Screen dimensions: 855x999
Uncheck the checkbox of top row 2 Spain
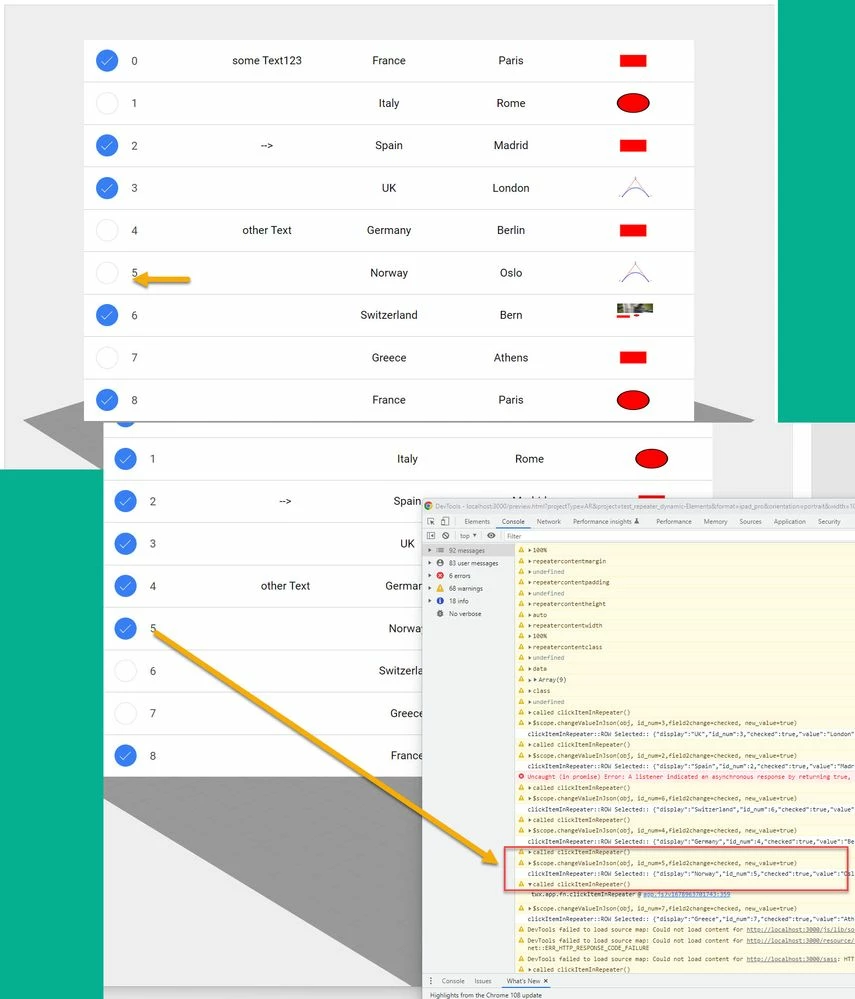(x=107, y=145)
